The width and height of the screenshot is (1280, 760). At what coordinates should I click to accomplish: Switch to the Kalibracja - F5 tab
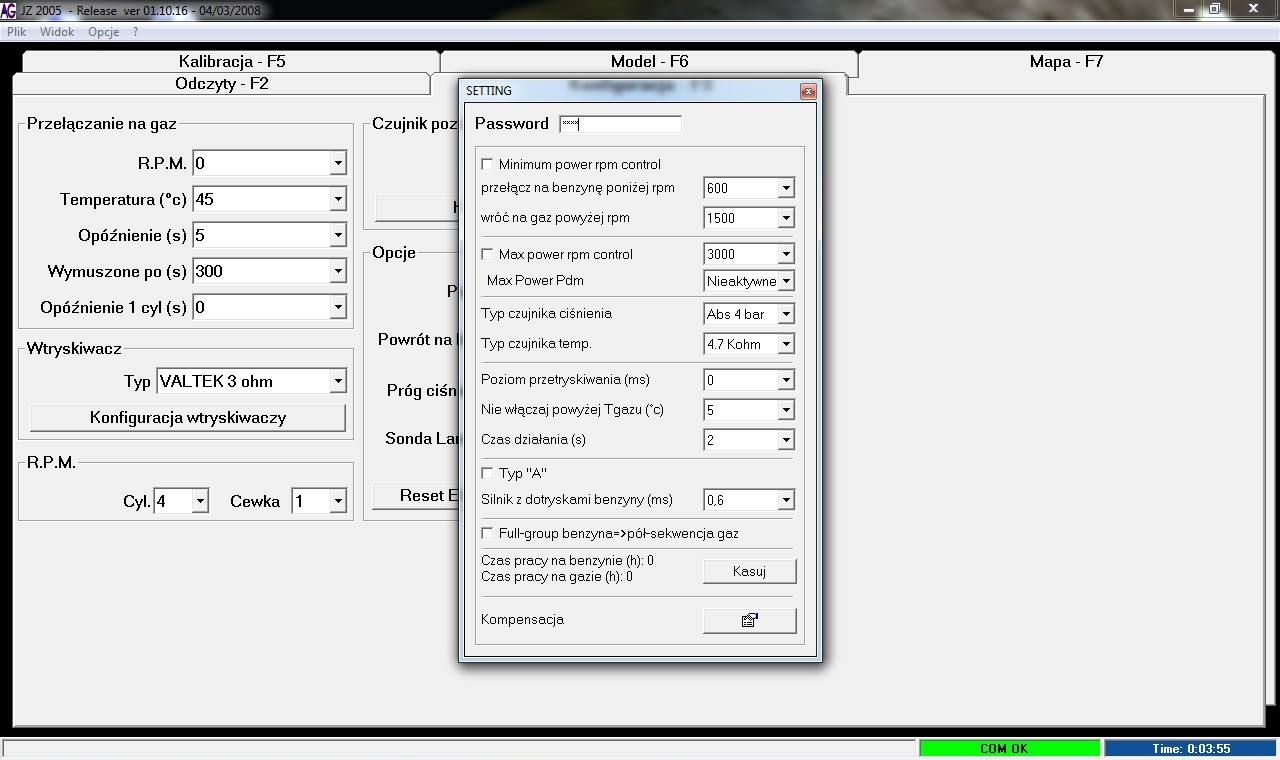[232, 61]
